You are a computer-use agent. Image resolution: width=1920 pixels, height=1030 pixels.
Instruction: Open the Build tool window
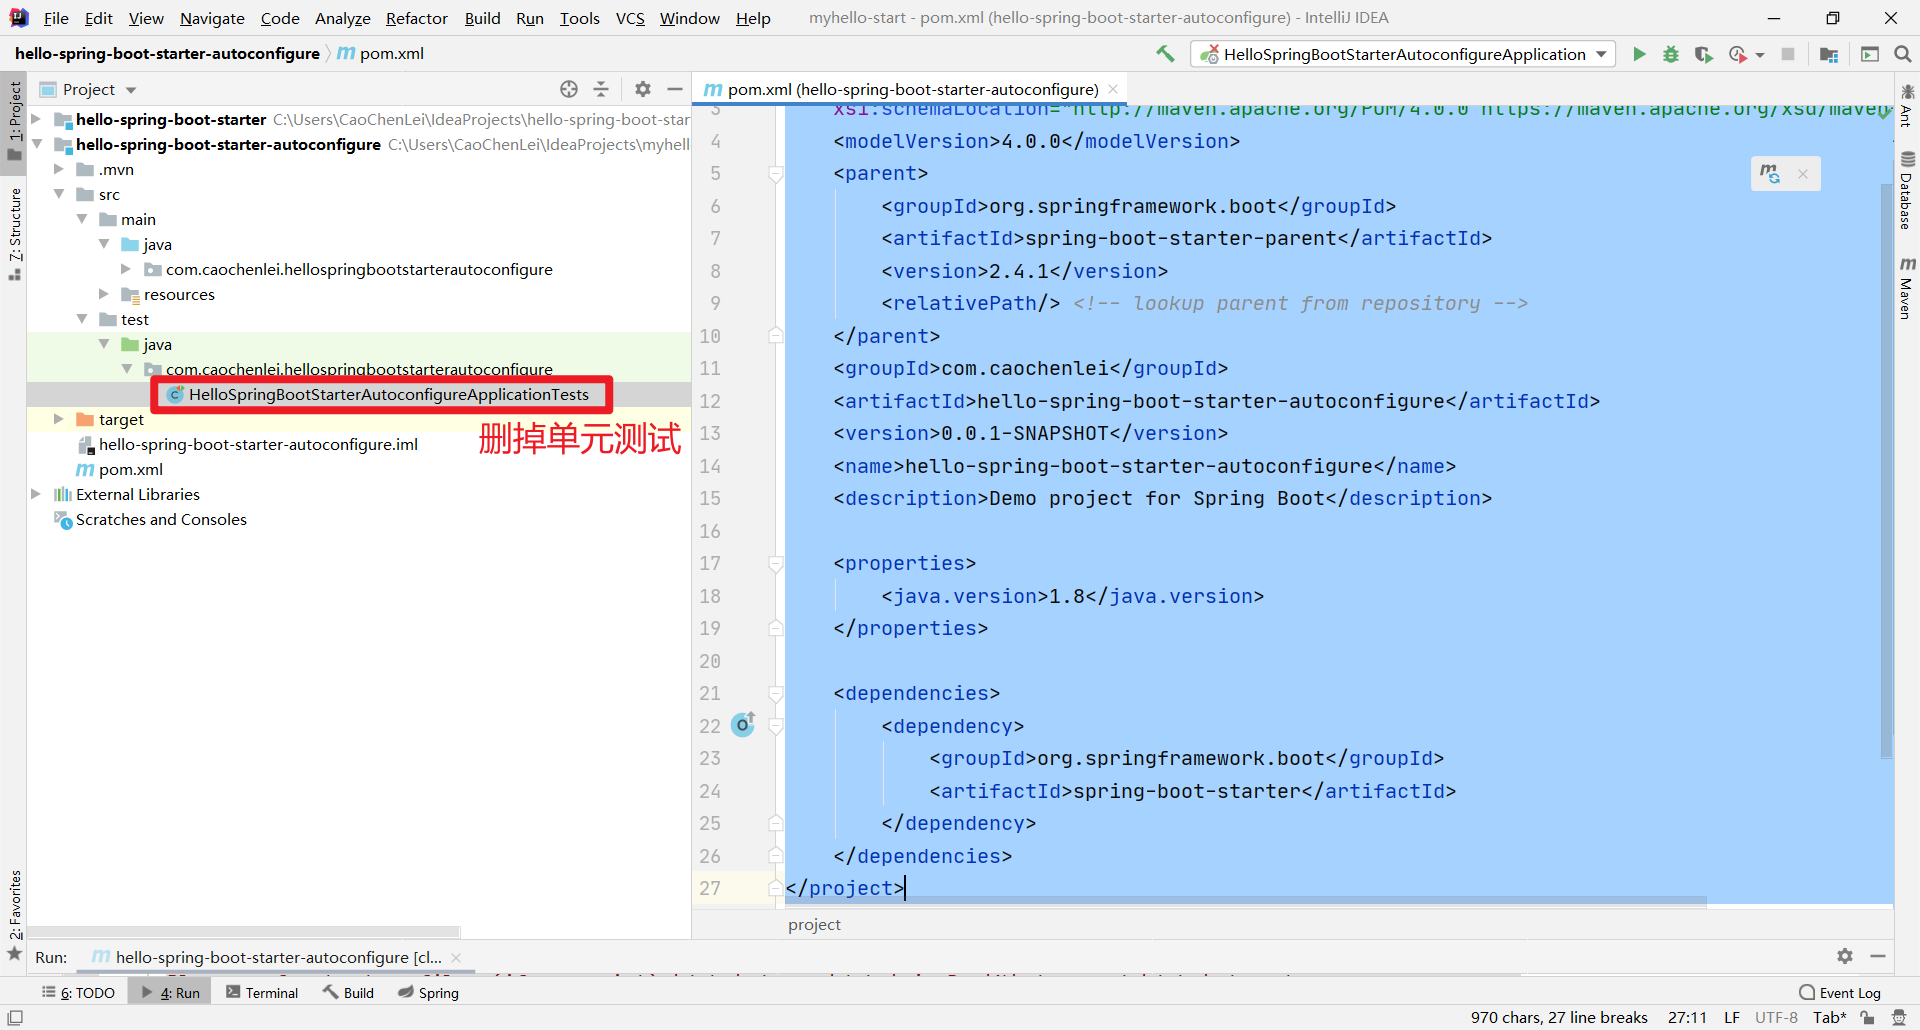click(348, 993)
